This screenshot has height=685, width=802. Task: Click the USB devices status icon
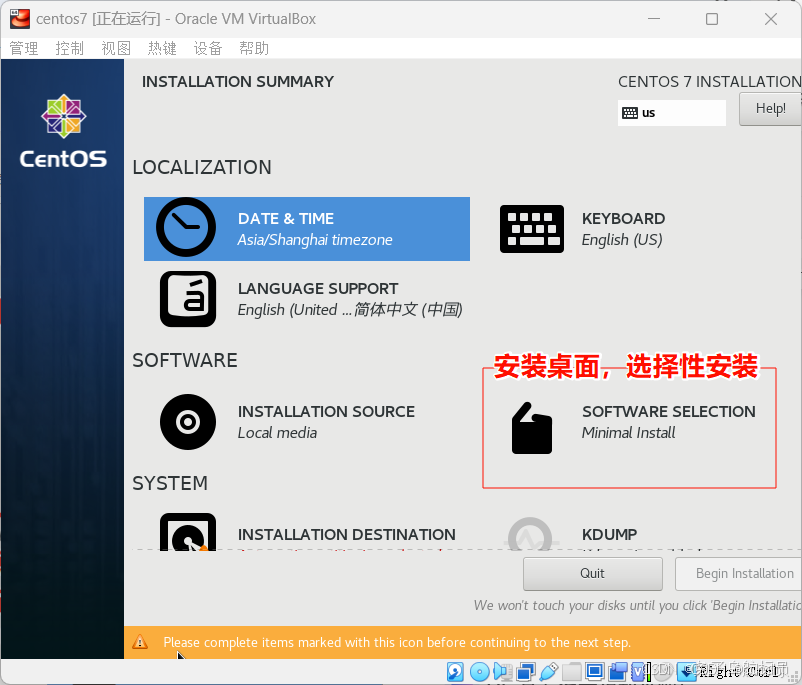549,672
